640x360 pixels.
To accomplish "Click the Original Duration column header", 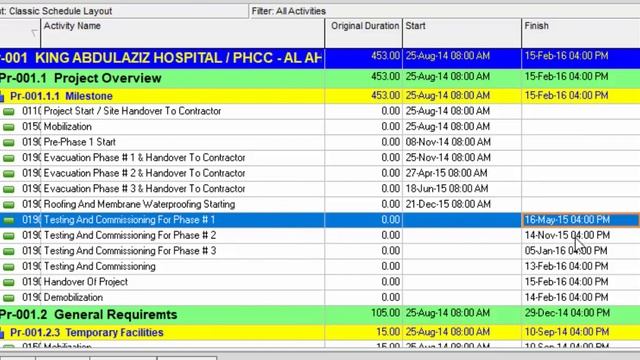I will point(364,33).
